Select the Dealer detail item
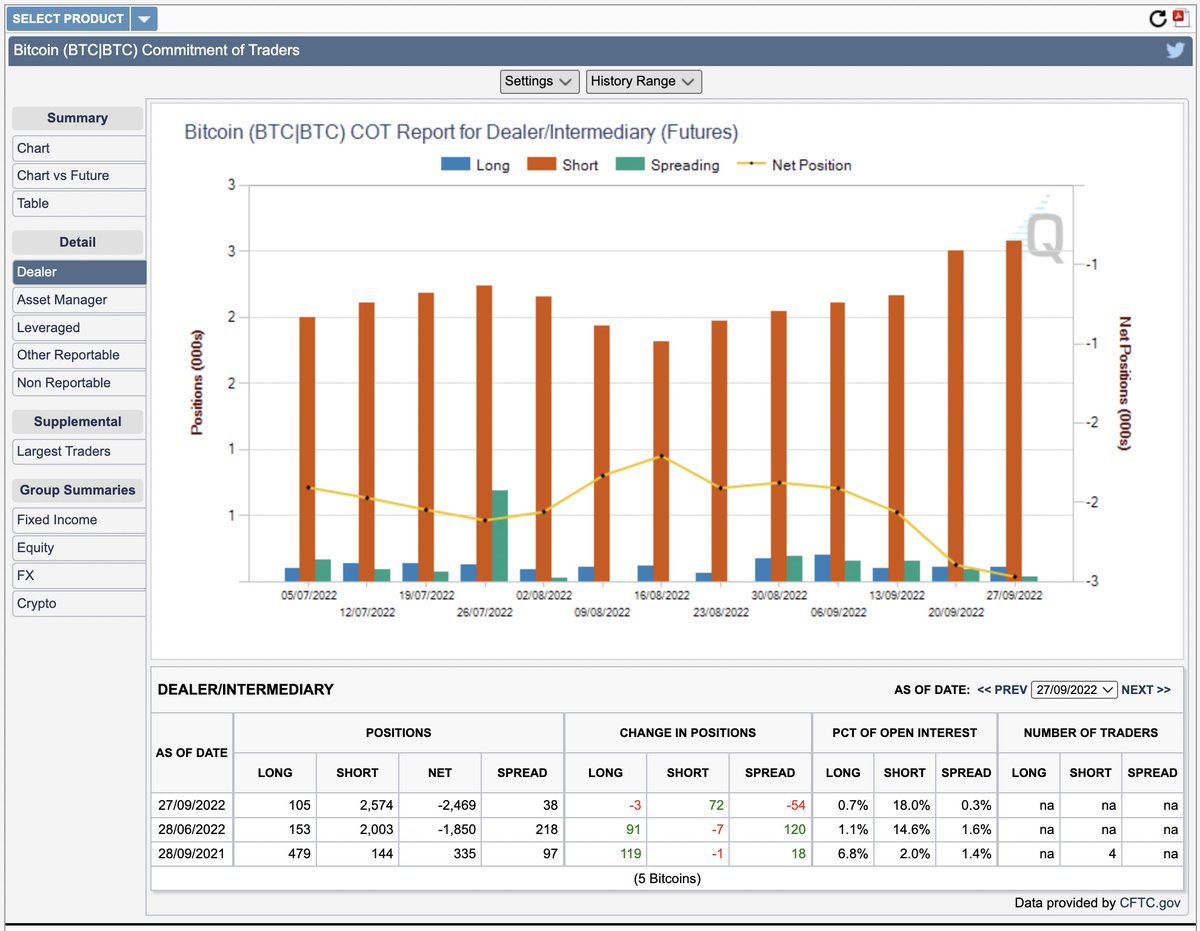Screen dimensions: 1200x931 coord(79,272)
